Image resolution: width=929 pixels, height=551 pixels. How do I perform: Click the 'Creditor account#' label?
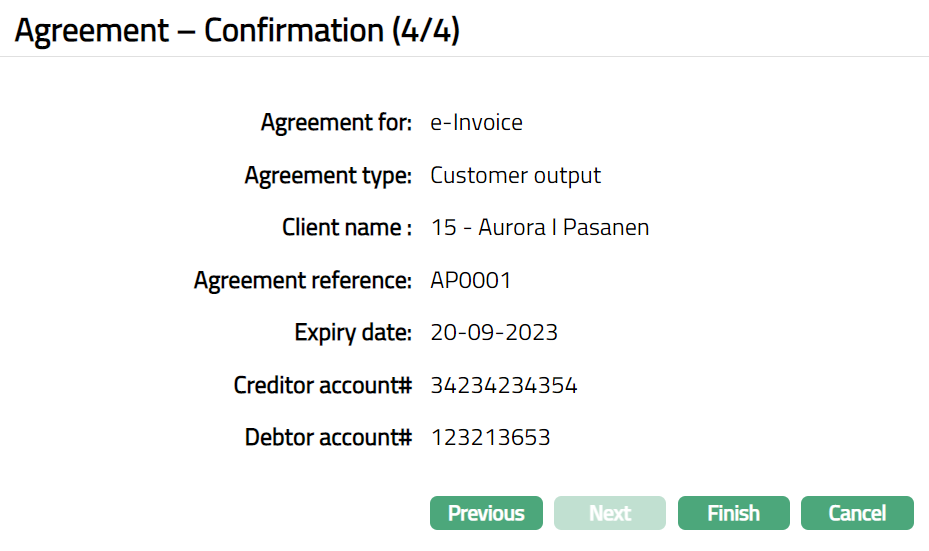tap(323, 385)
